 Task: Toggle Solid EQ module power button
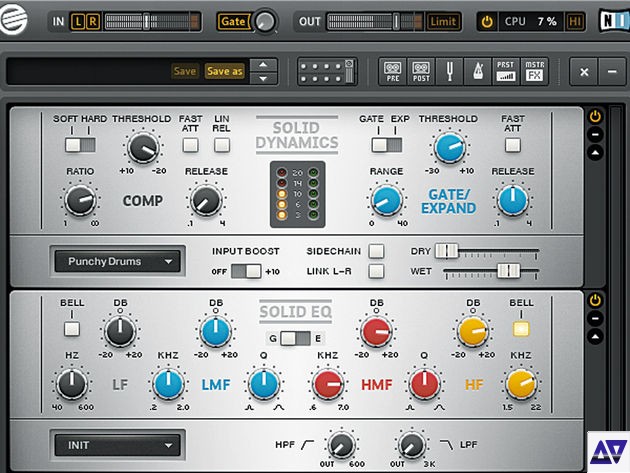(x=595, y=300)
